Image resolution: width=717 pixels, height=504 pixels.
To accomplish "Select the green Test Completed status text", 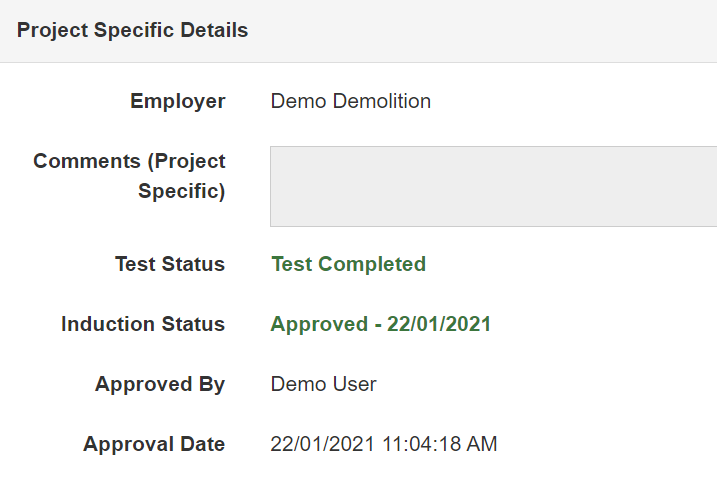I will click(x=348, y=264).
